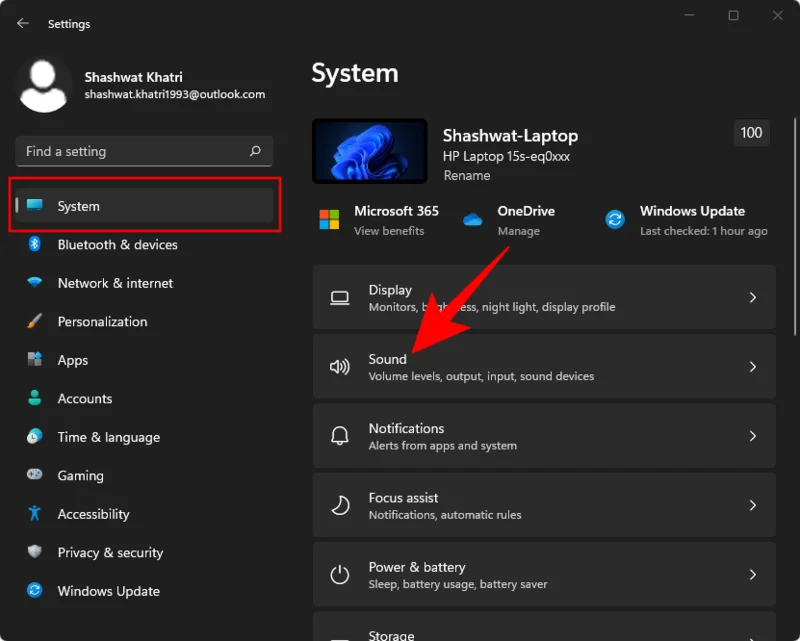Click the Accessibility person icon
Screen dimensions: 800x641
pos(34,514)
